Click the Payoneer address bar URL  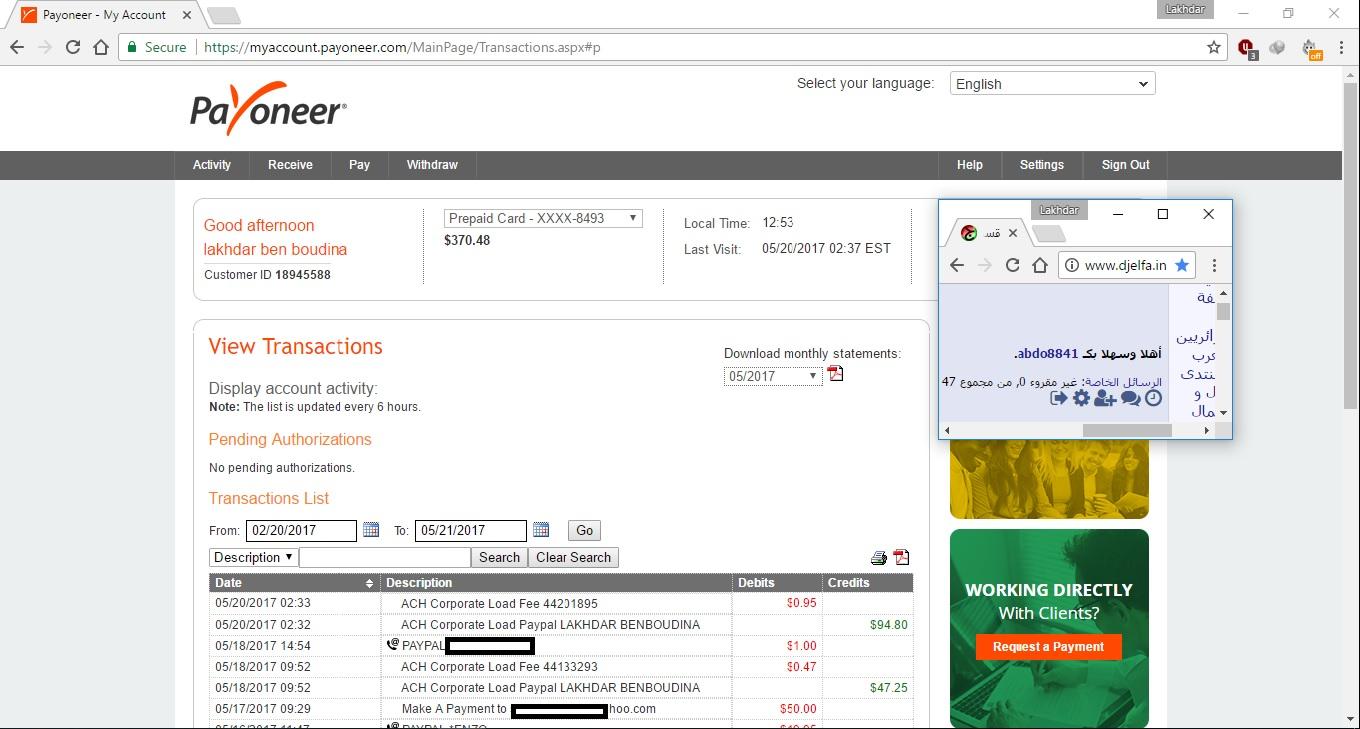402,47
